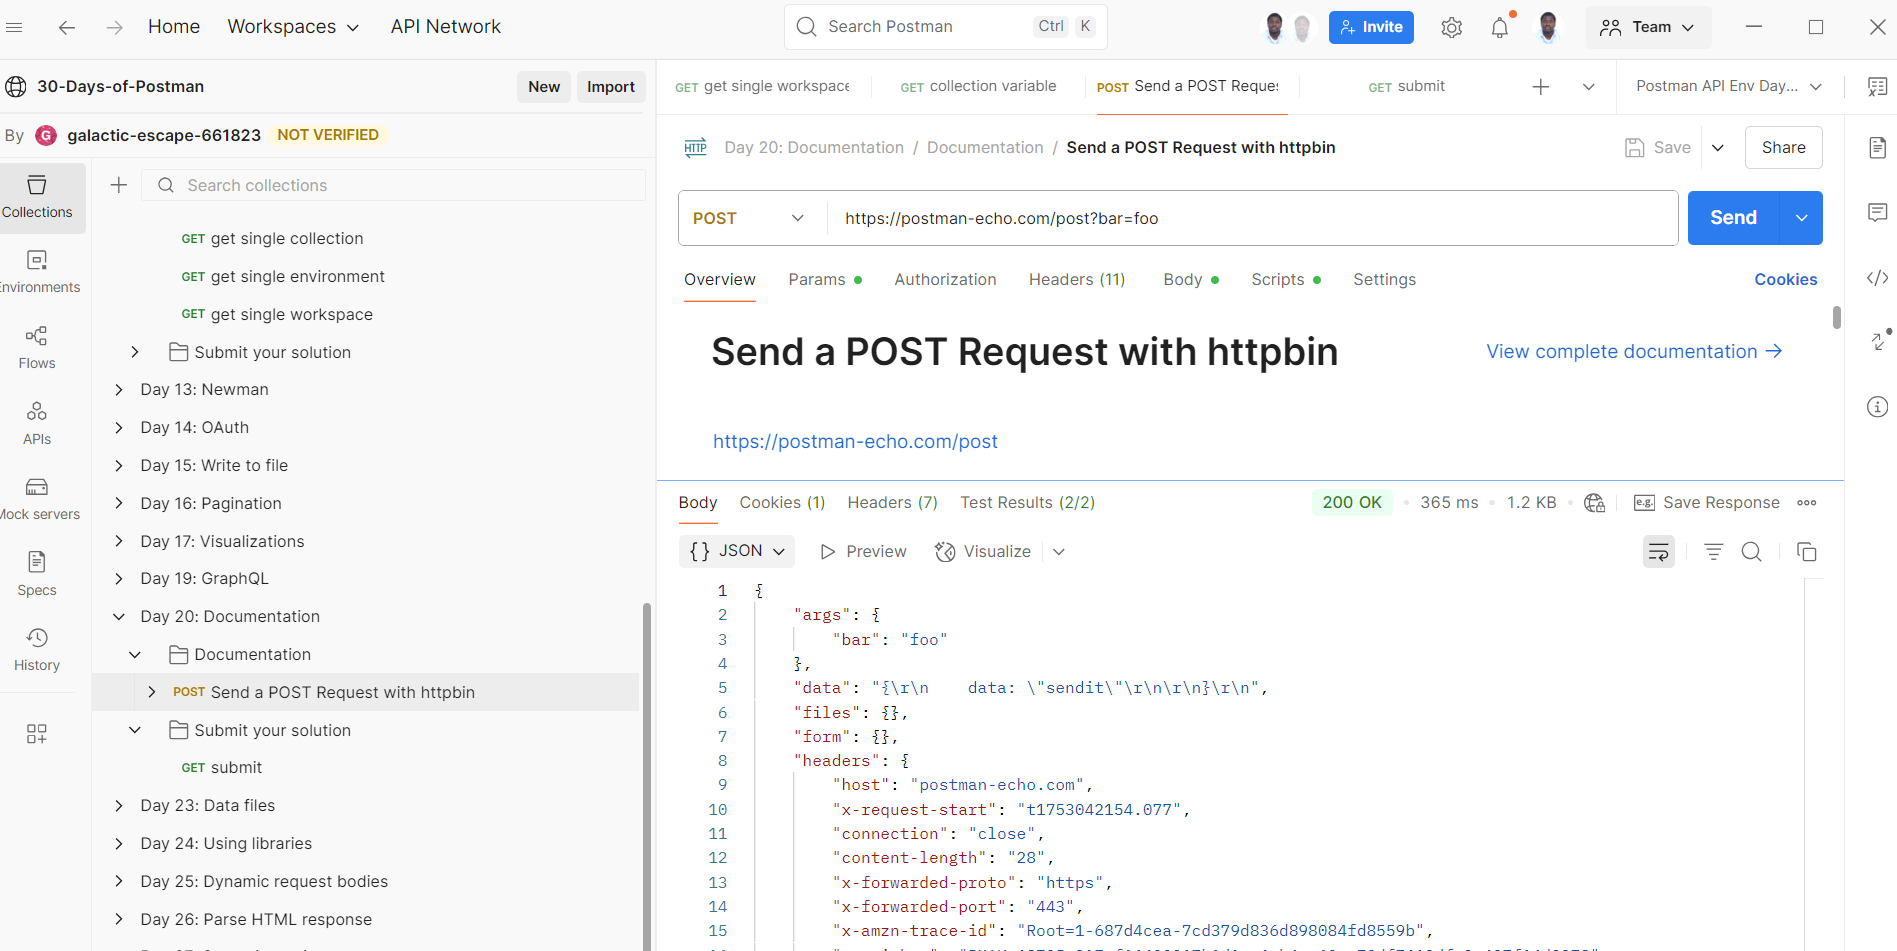1897x951 pixels.
Task: Toggle word wrap in response body
Action: 1658,551
